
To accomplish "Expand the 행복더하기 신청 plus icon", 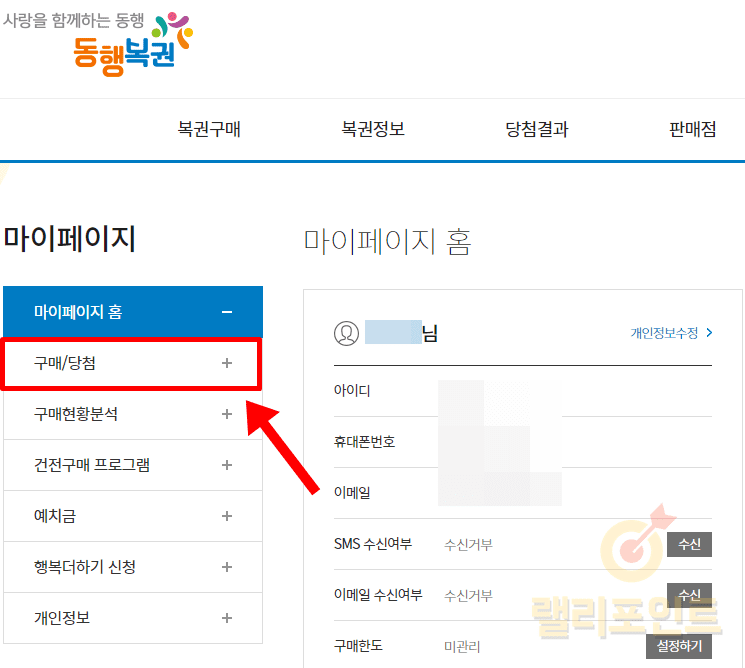I will 227,567.
